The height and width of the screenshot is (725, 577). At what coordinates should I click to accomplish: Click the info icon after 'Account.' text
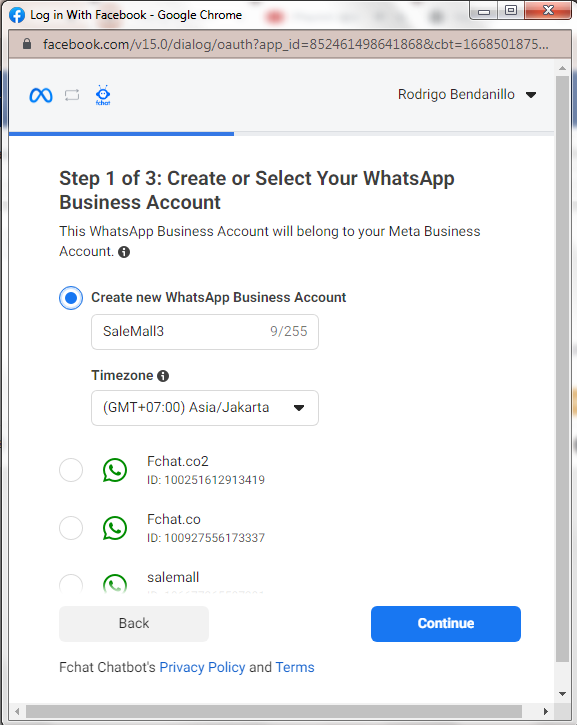pyautogui.click(x=124, y=252)
